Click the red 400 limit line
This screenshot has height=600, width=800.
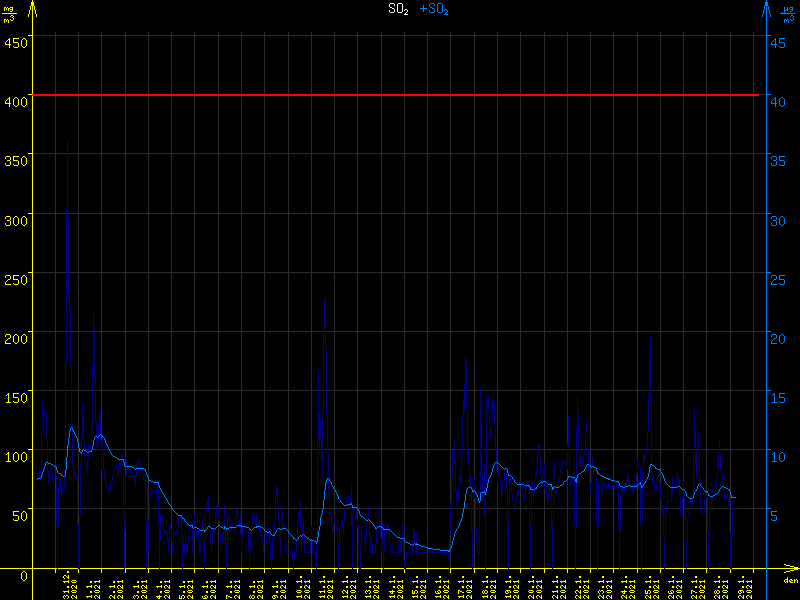(x=400, y=95)
